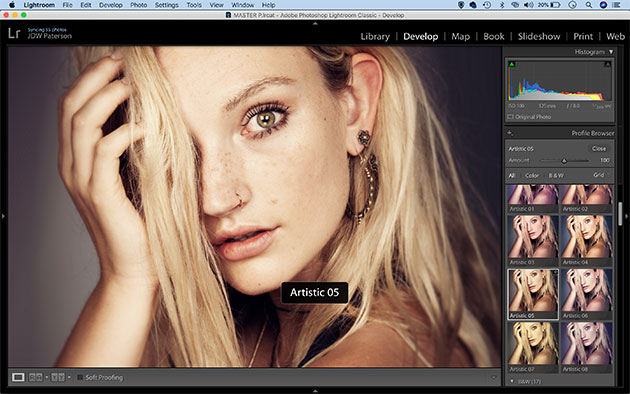
Task: Click the Lr logo identity plate
Action: pyautogui.click(x=14, y=33)
